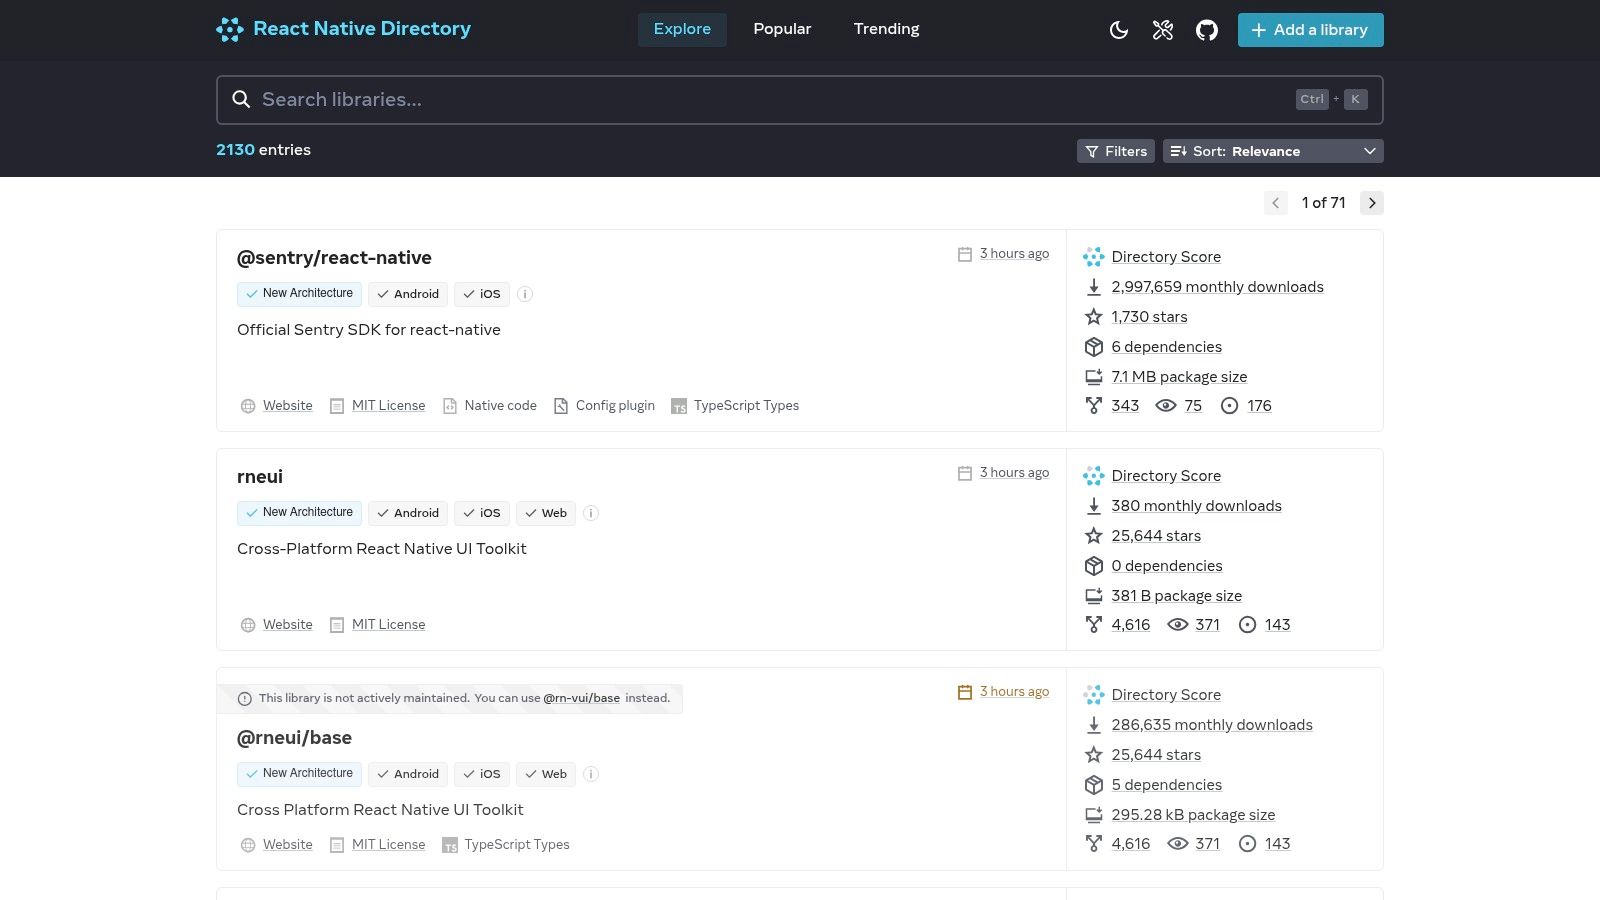Click the 75 watchers eye icon

[x=1166, y=406]
